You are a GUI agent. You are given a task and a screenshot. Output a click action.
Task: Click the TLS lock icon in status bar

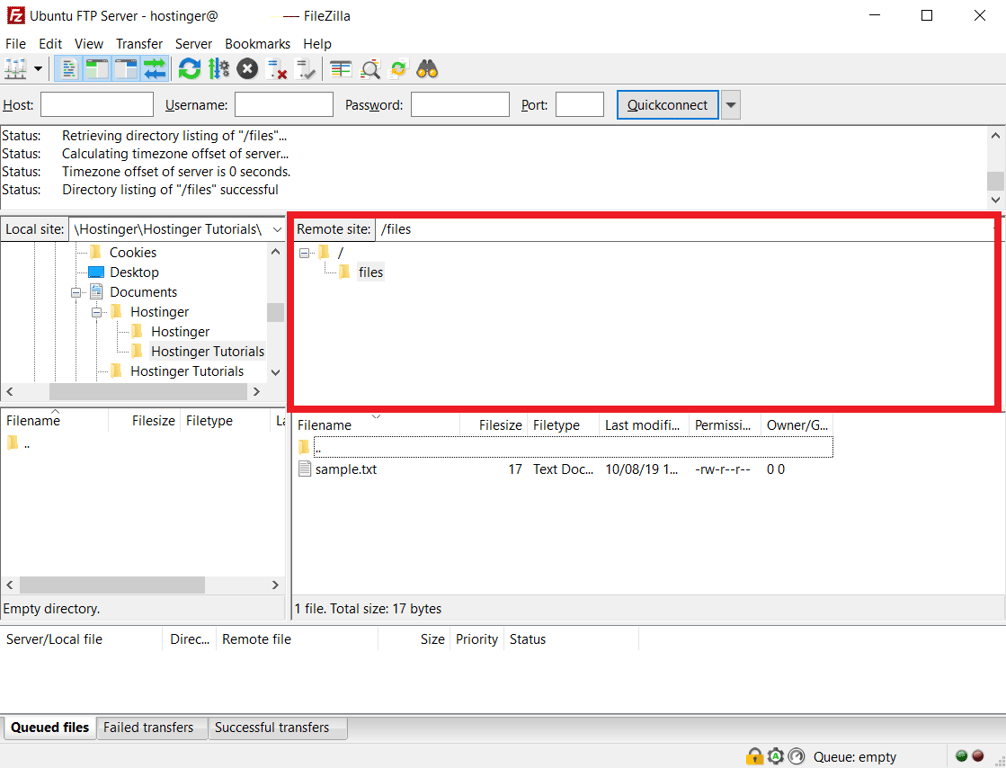[x=755, y=757]
